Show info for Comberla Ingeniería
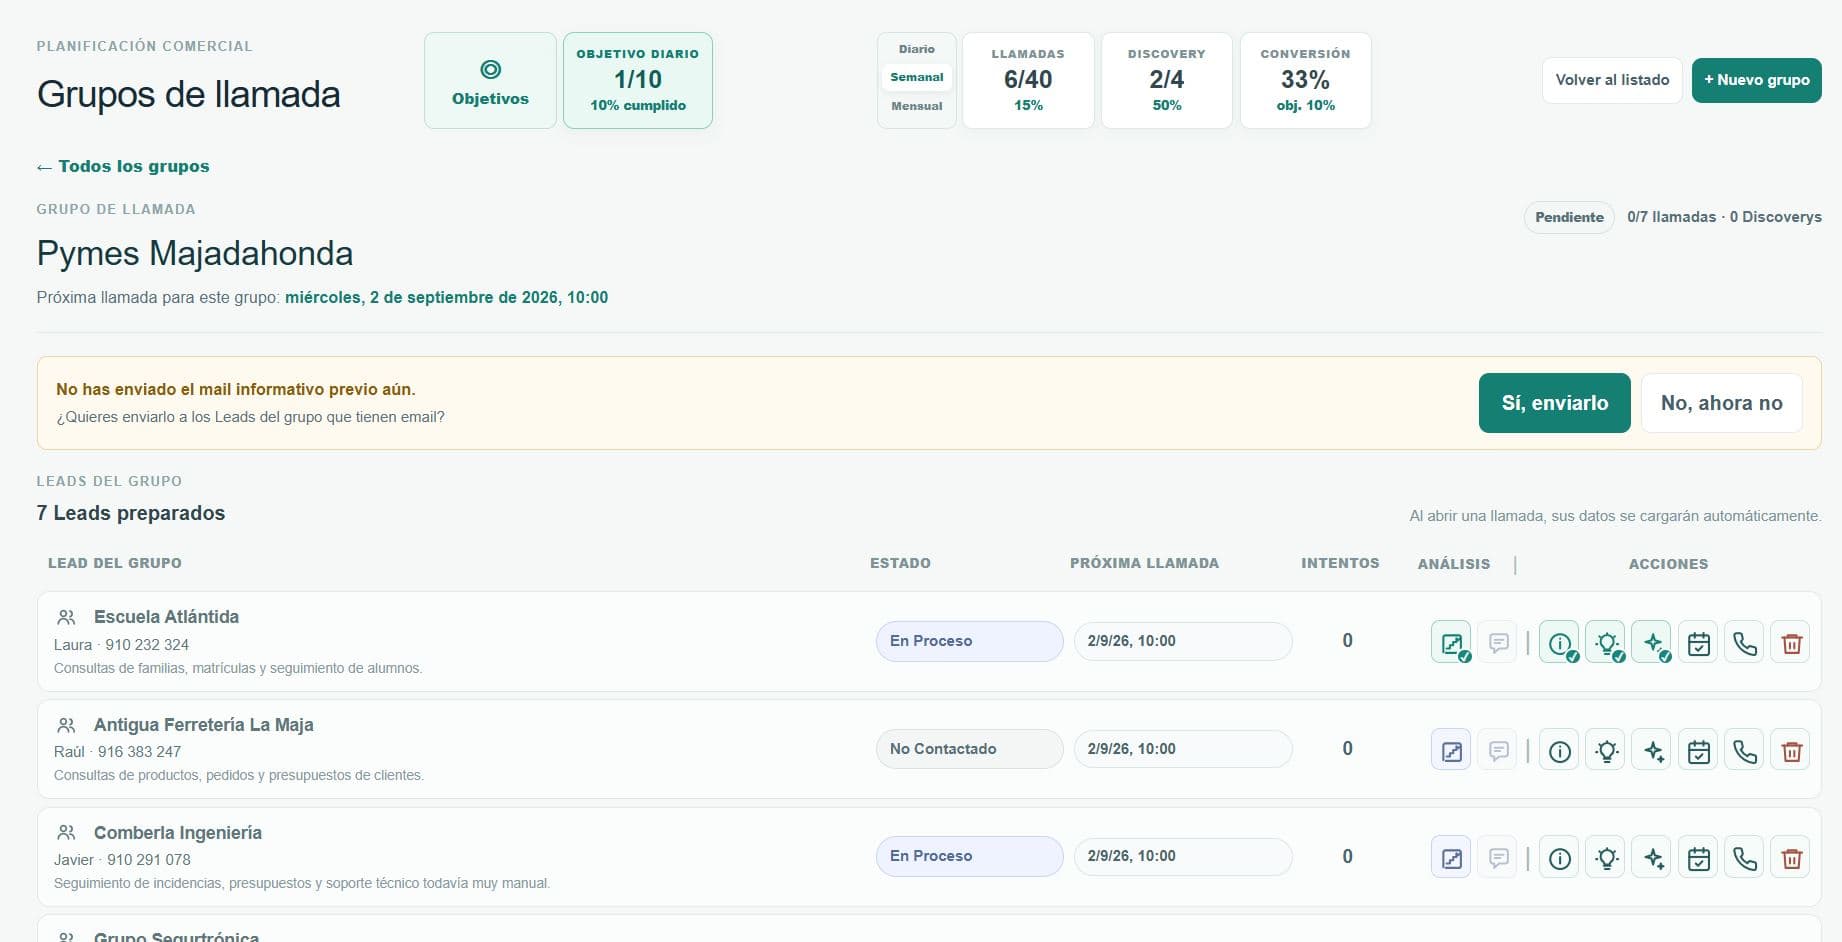Viewport: 1842px width, 942px height. click(1559, 857)
